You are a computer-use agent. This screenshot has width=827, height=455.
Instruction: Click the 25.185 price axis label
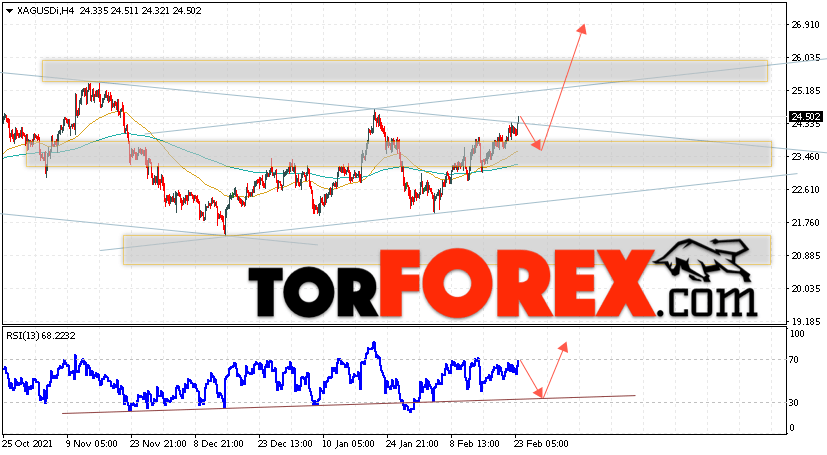coord(805,91)
